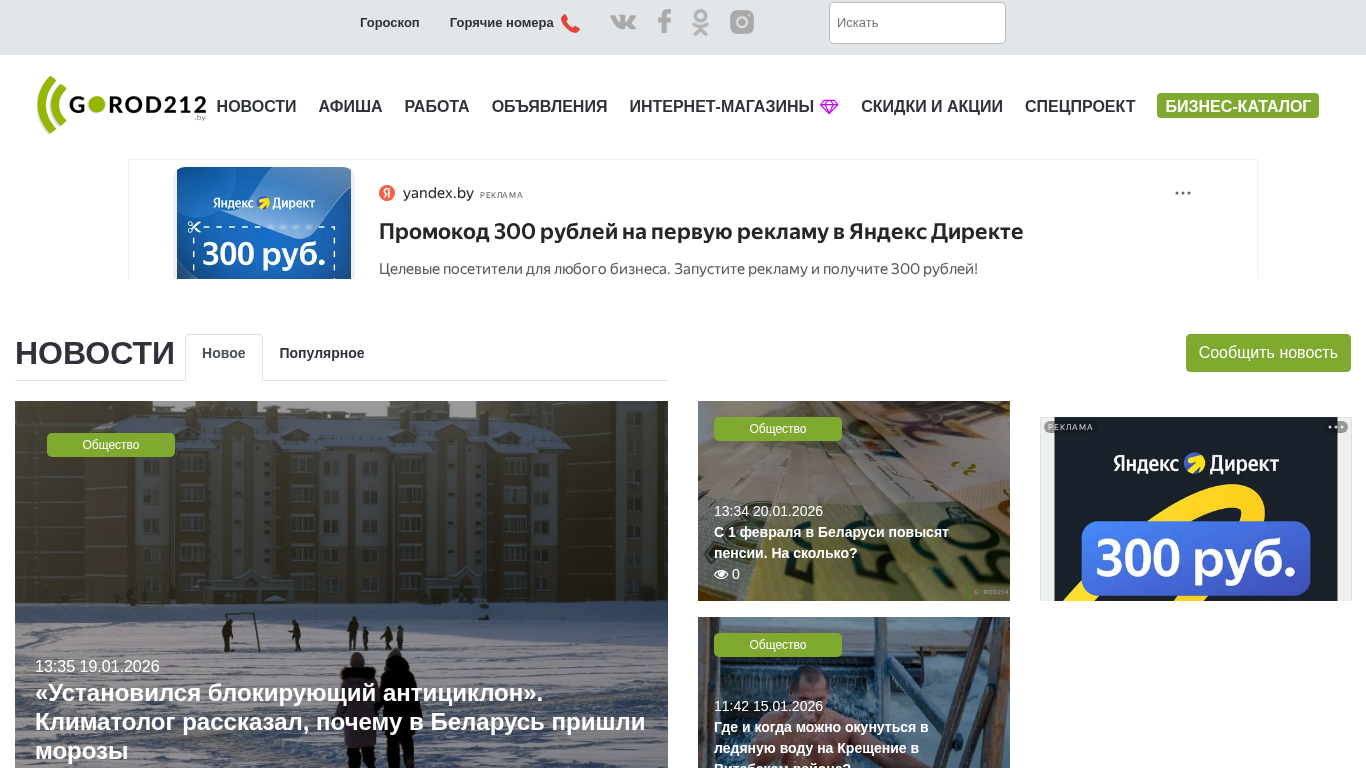Open the Гороскоп link
This screenshot has width=1366, height=768.
pos(390,23)
